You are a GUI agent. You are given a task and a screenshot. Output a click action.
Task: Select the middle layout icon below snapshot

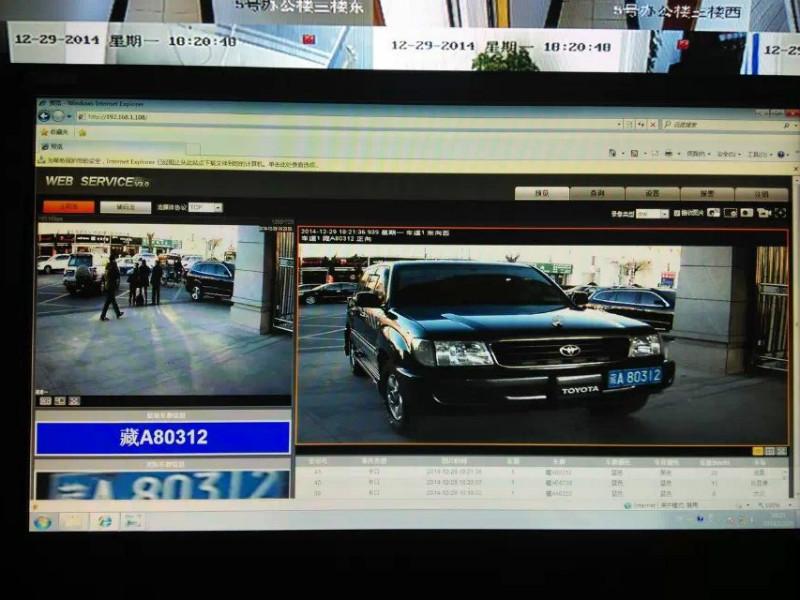point(770,451)
